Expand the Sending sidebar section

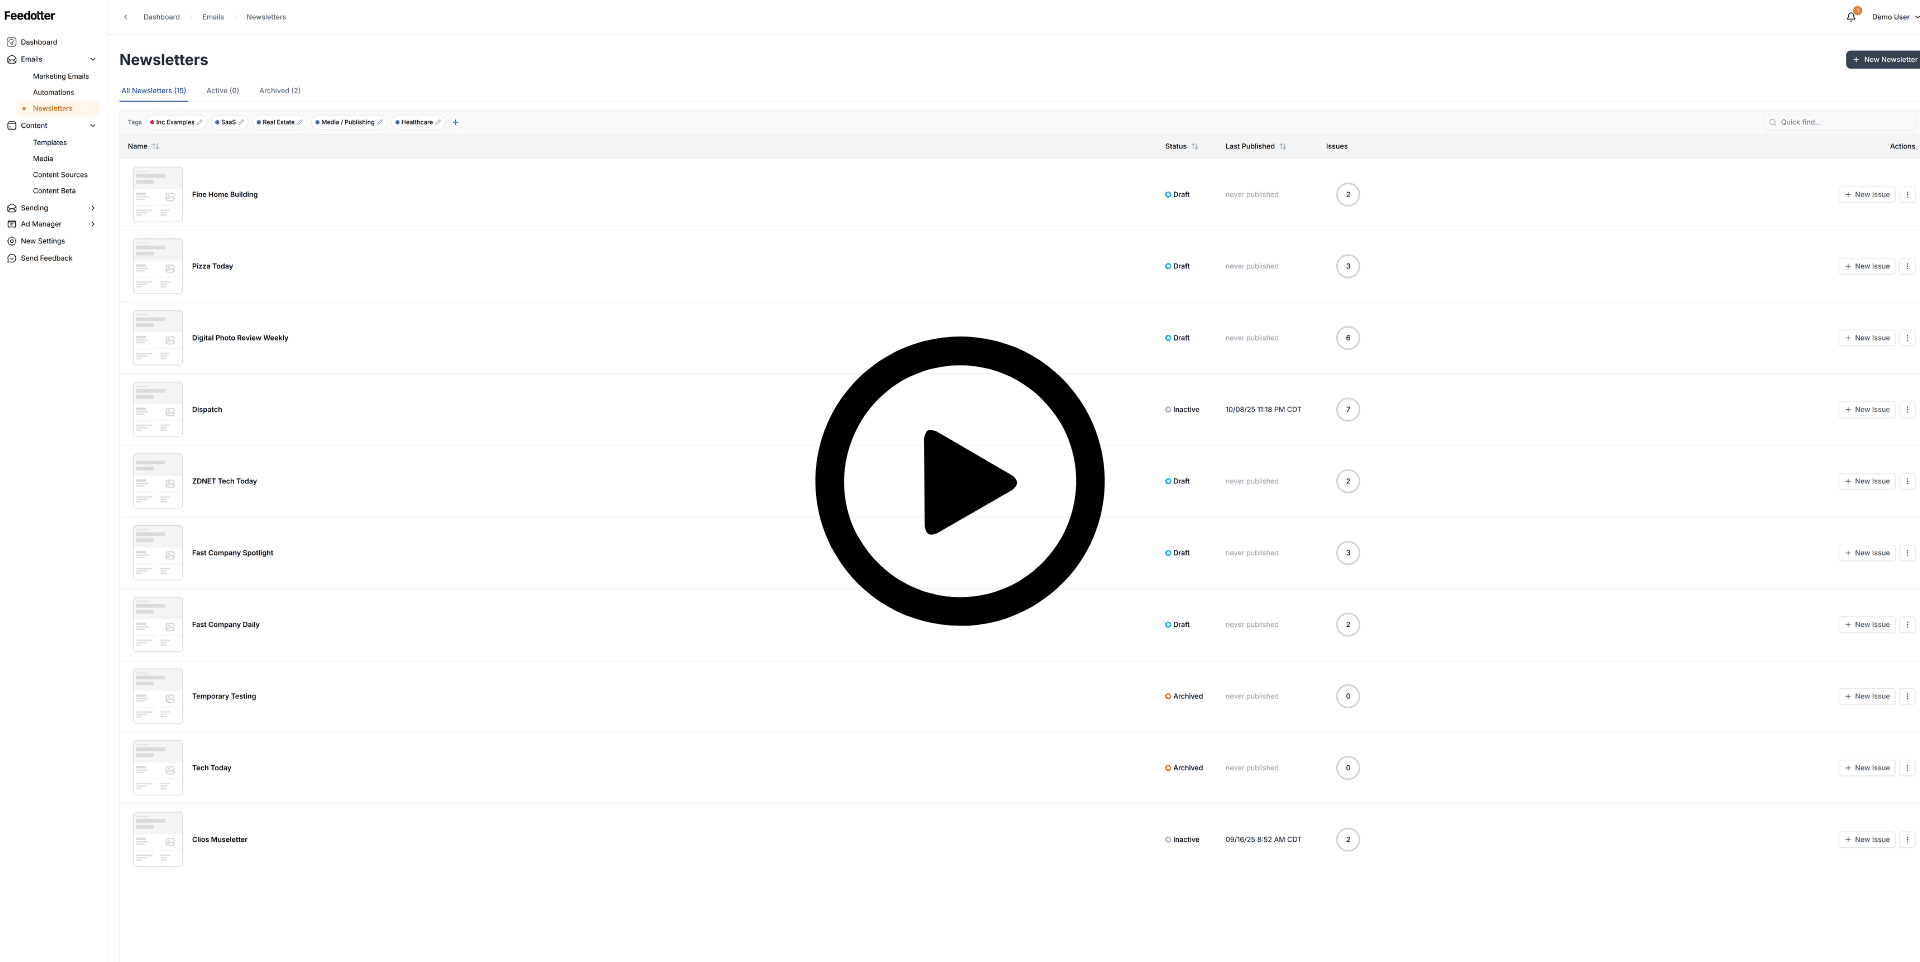click(x=93, y=208)
